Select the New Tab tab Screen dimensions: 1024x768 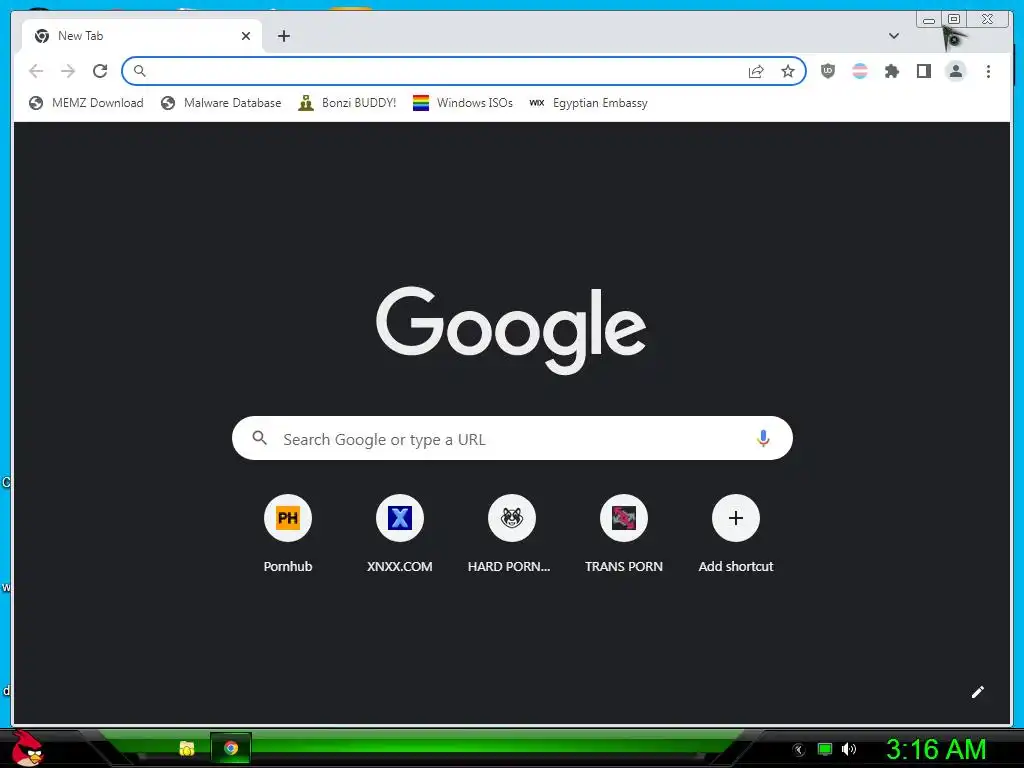pos(142,36)
